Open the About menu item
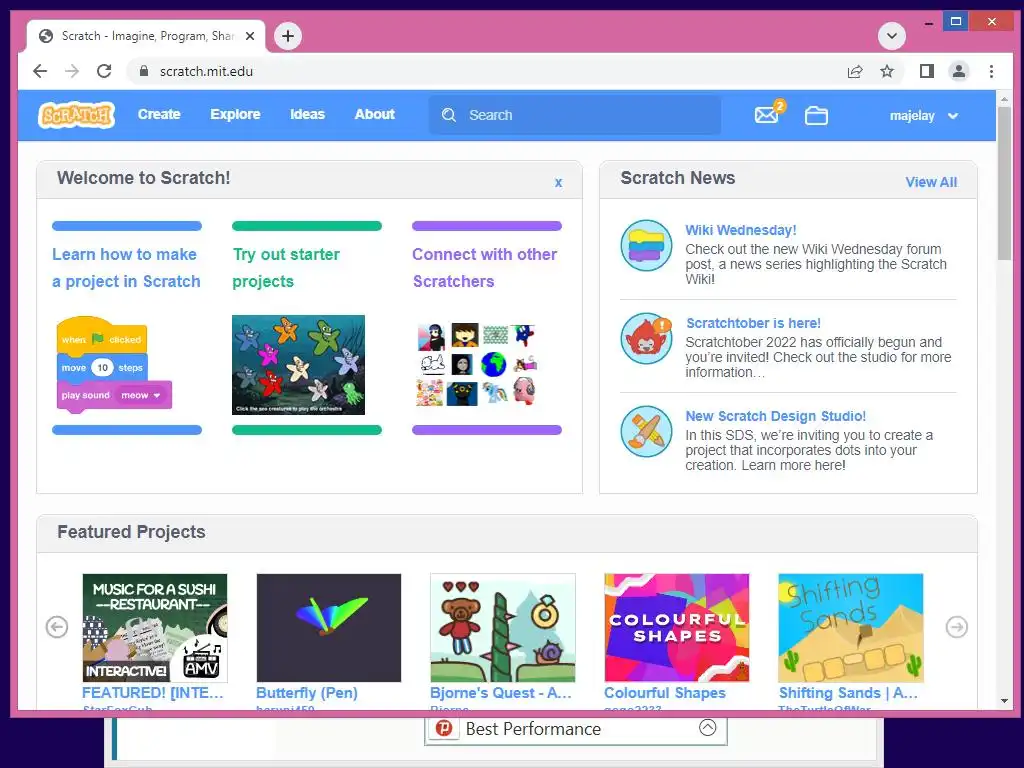Screen dimensions: 1024x768 pyautogui.click(x=375, y=114)
